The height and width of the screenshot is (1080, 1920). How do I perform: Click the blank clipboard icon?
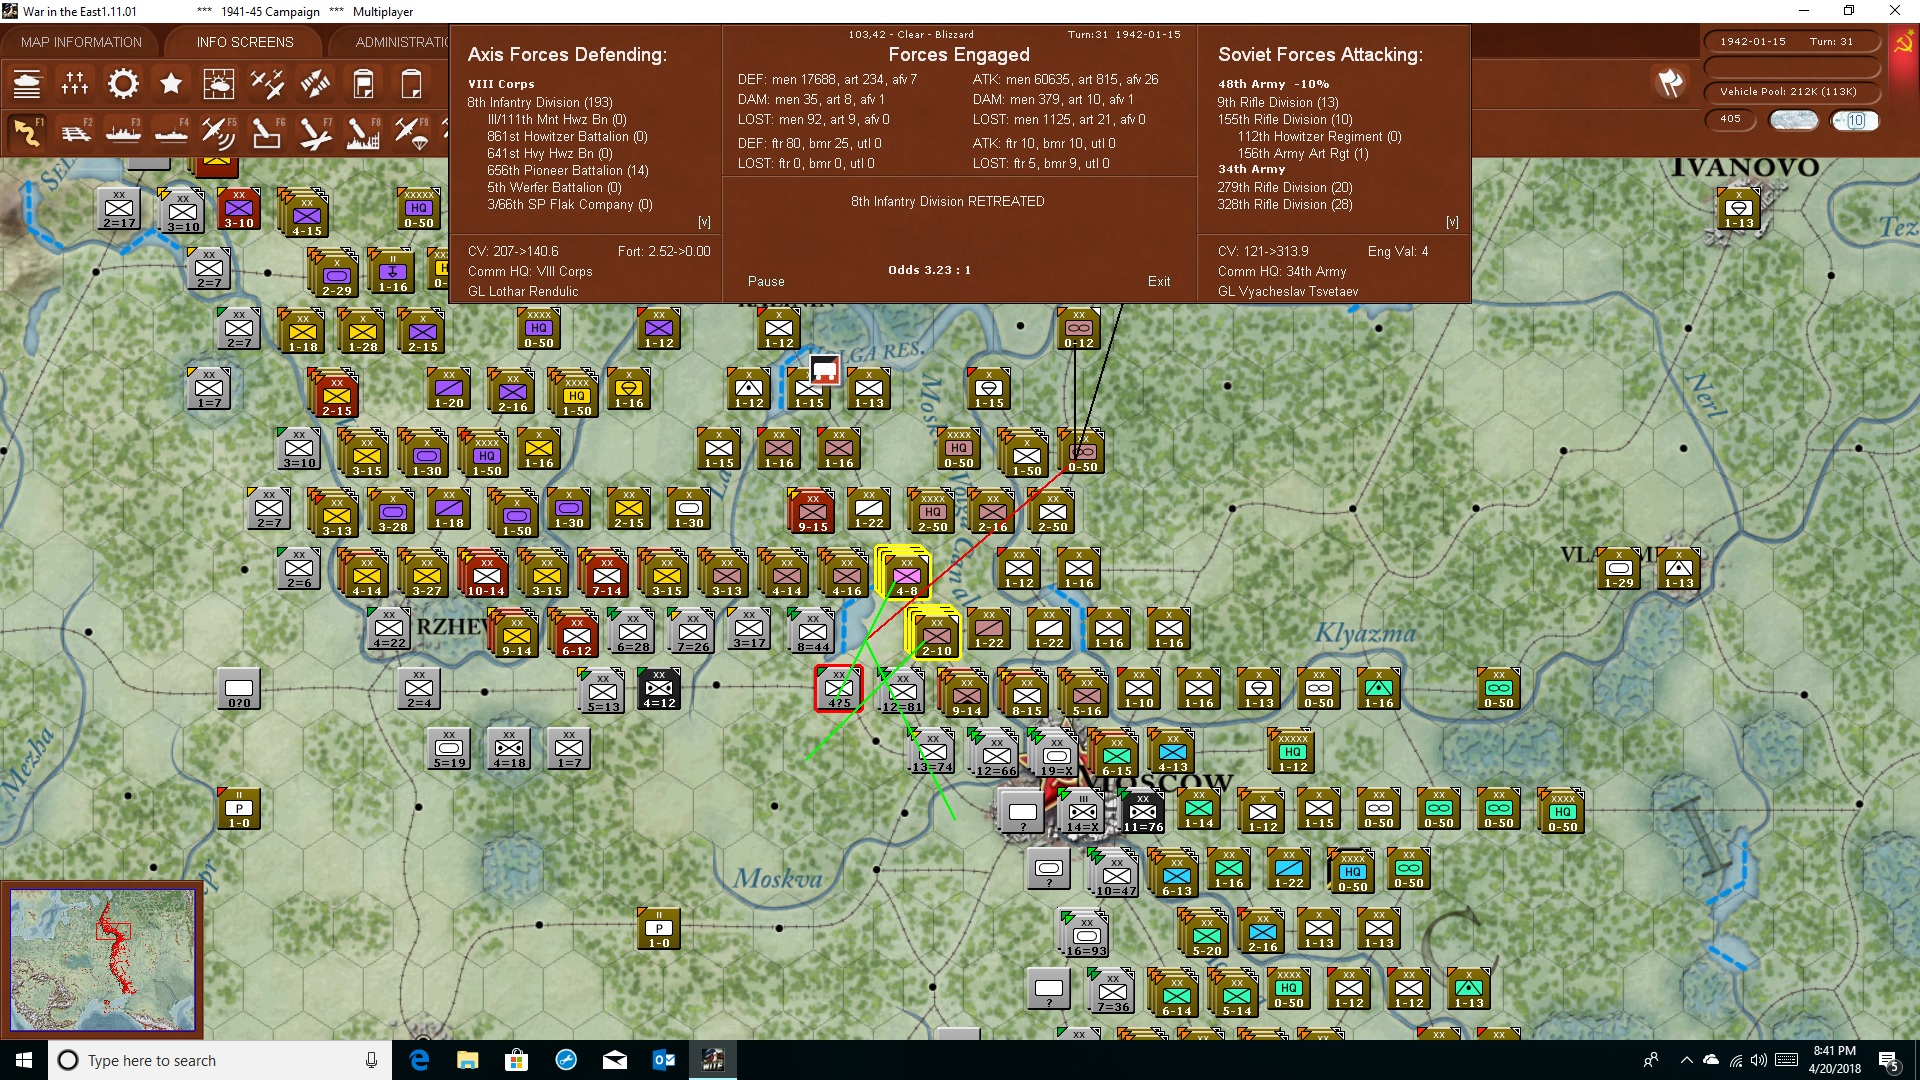(x=411, y=84)
